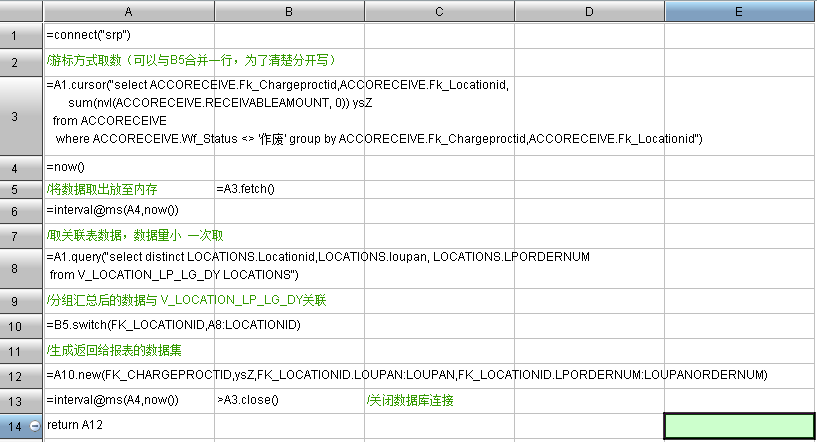Click empty cell B1
Viewport: 817px width, 442px height.
pyautogui.click(x=289, y=35)
